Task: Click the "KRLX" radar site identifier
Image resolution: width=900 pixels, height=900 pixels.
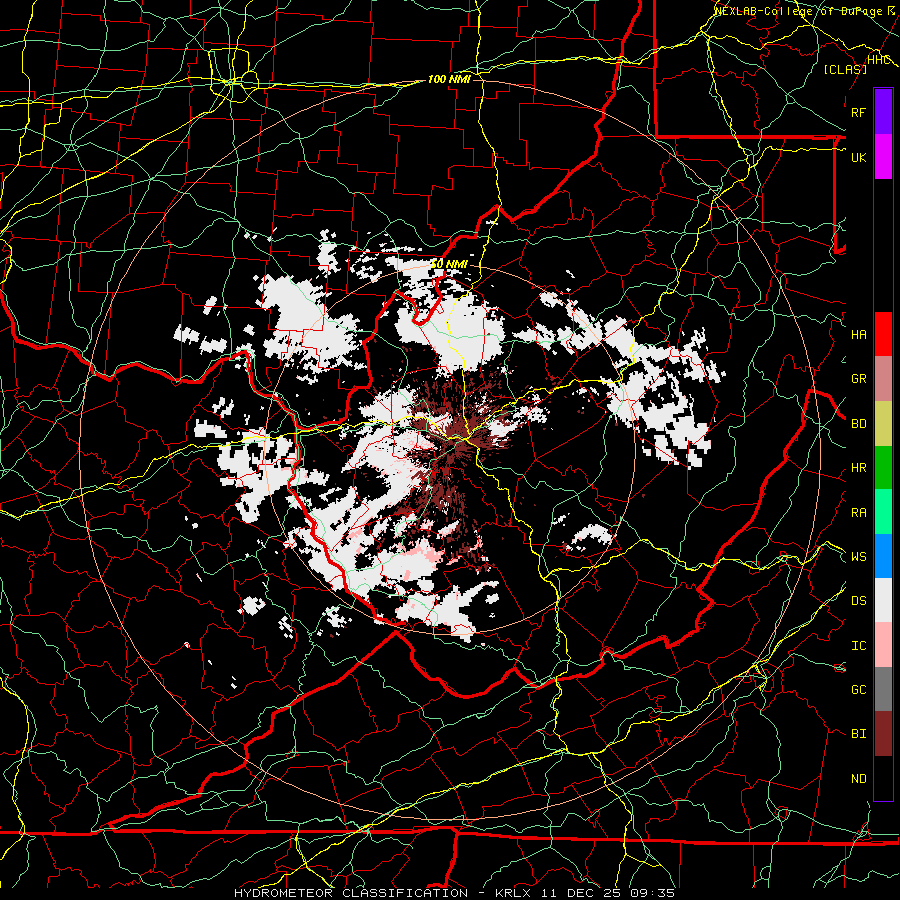Action: 513,893
